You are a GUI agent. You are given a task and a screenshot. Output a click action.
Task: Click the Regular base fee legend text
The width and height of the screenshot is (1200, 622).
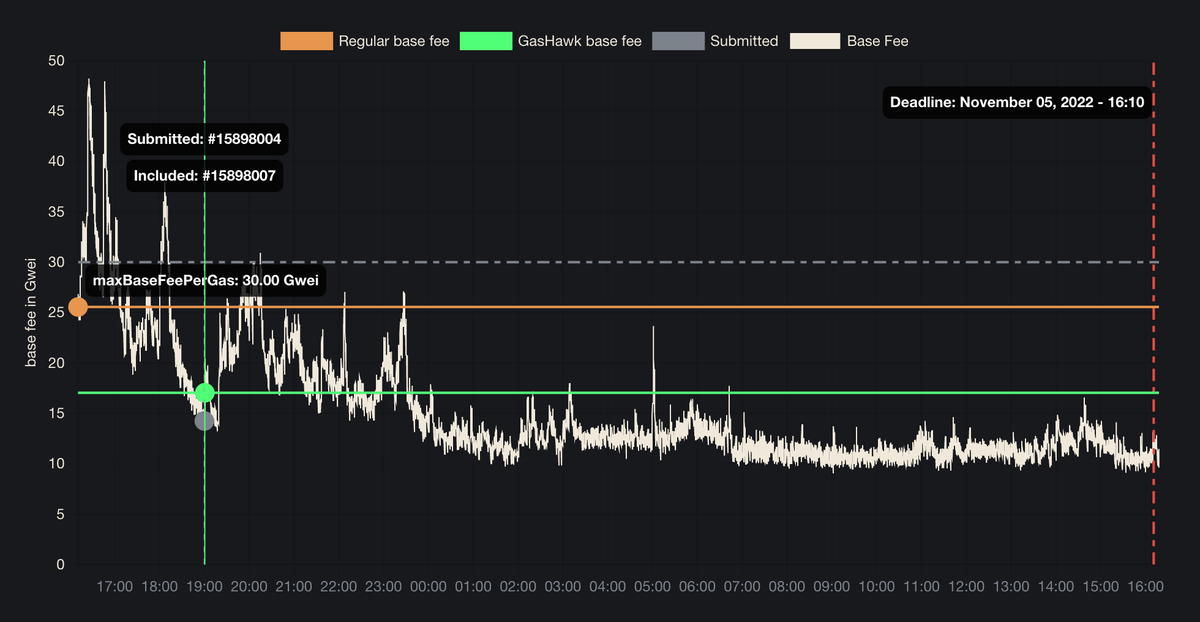pos(394,41)
